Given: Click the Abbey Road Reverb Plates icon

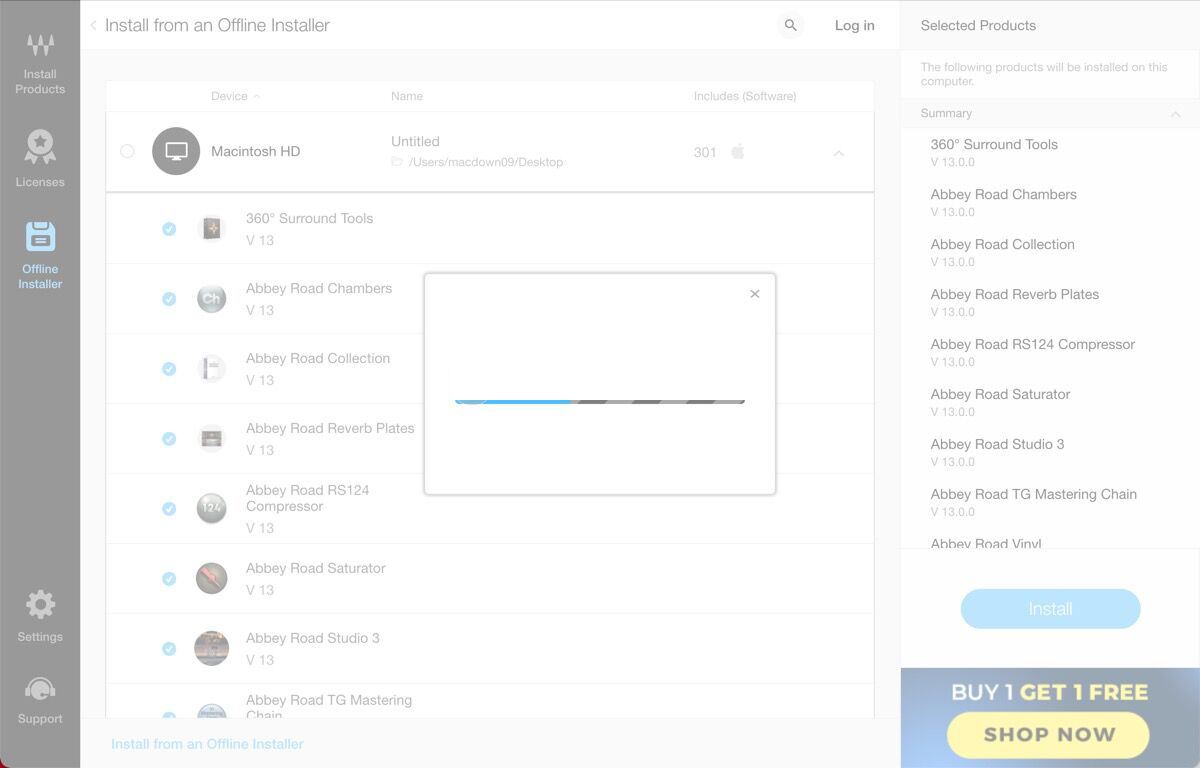Looking at the screenshot, I should tap(211, 438).
